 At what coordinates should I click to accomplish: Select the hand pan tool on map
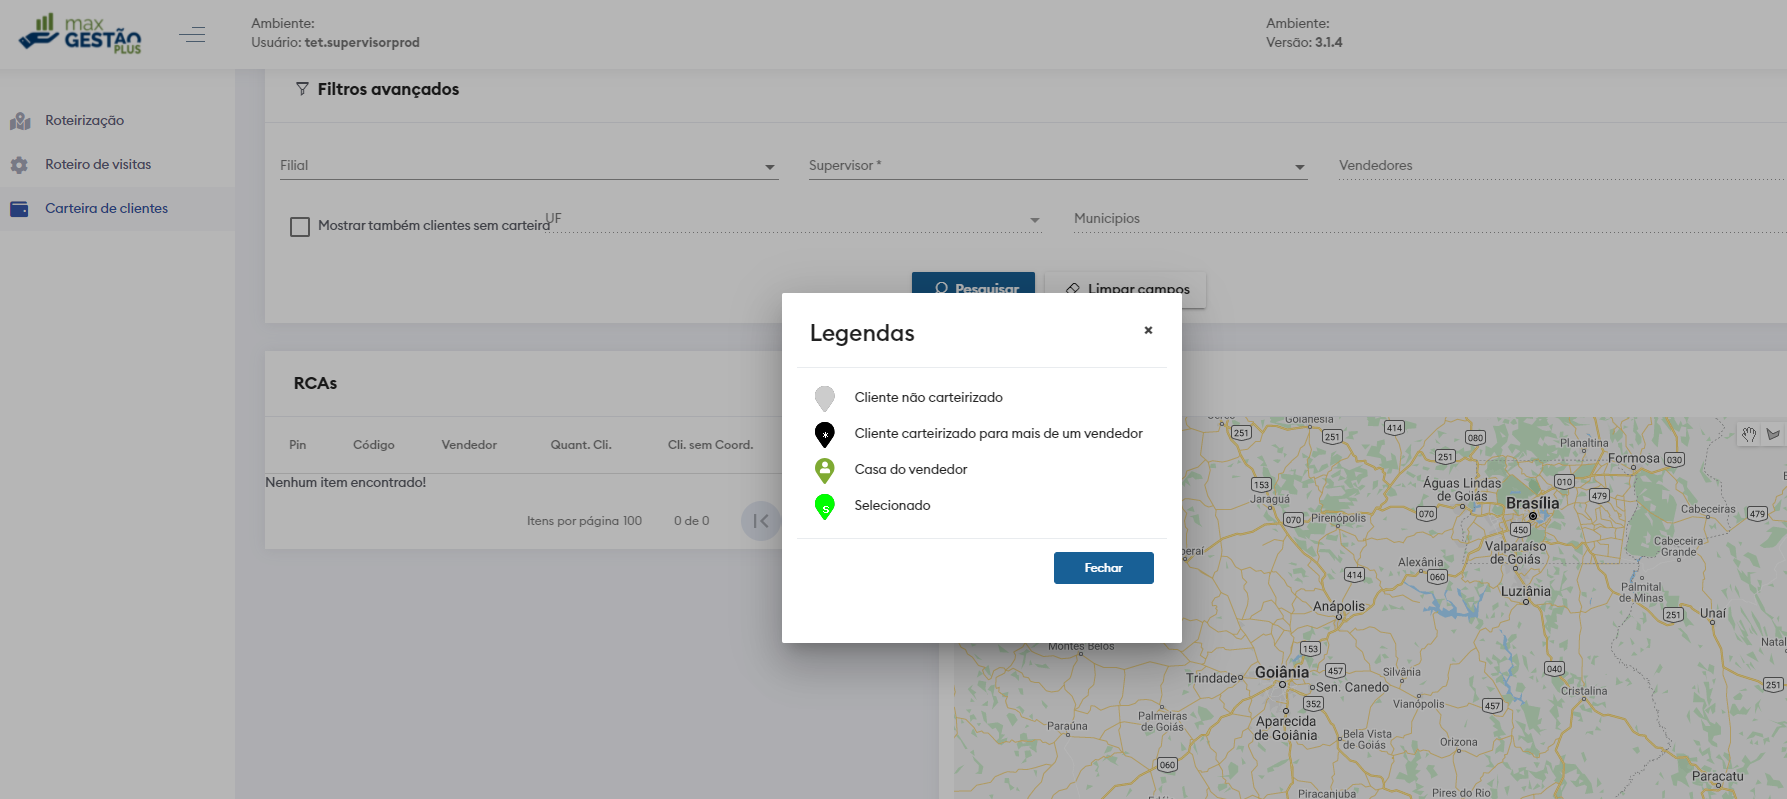(1749, 434)
